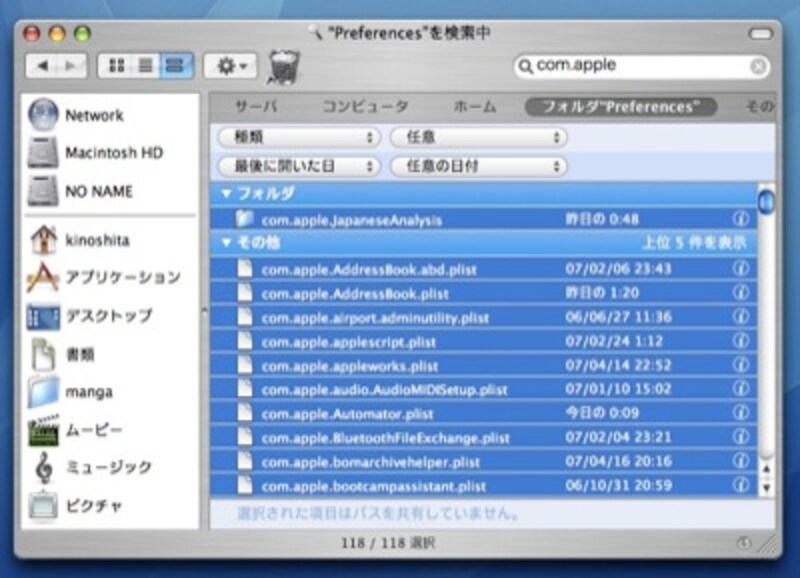Select com.apple.applescript.plist
This screenshot has height=578, width=800.
[x=483, y=341]
